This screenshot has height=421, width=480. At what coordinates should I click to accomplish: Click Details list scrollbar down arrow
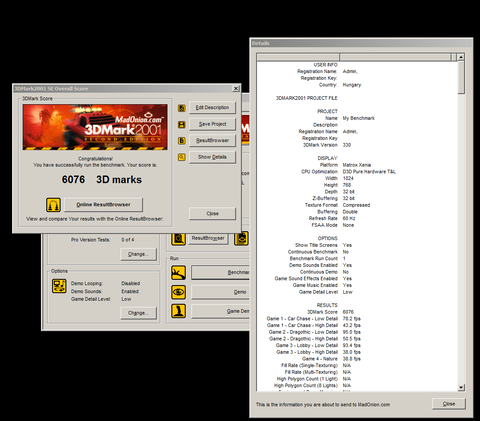click(461, 387)
